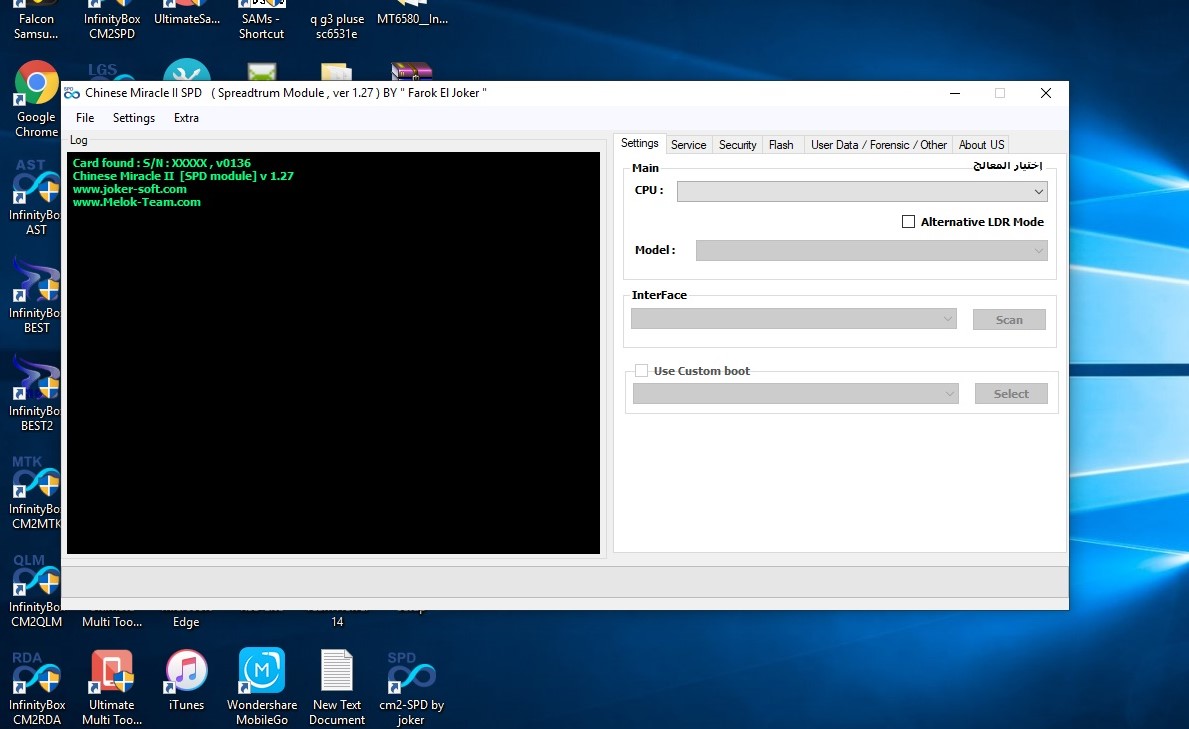Open InfinityBox CM2SPD desktop shortcut
The width and height of the screenshot is (1189, 729).
111,21
